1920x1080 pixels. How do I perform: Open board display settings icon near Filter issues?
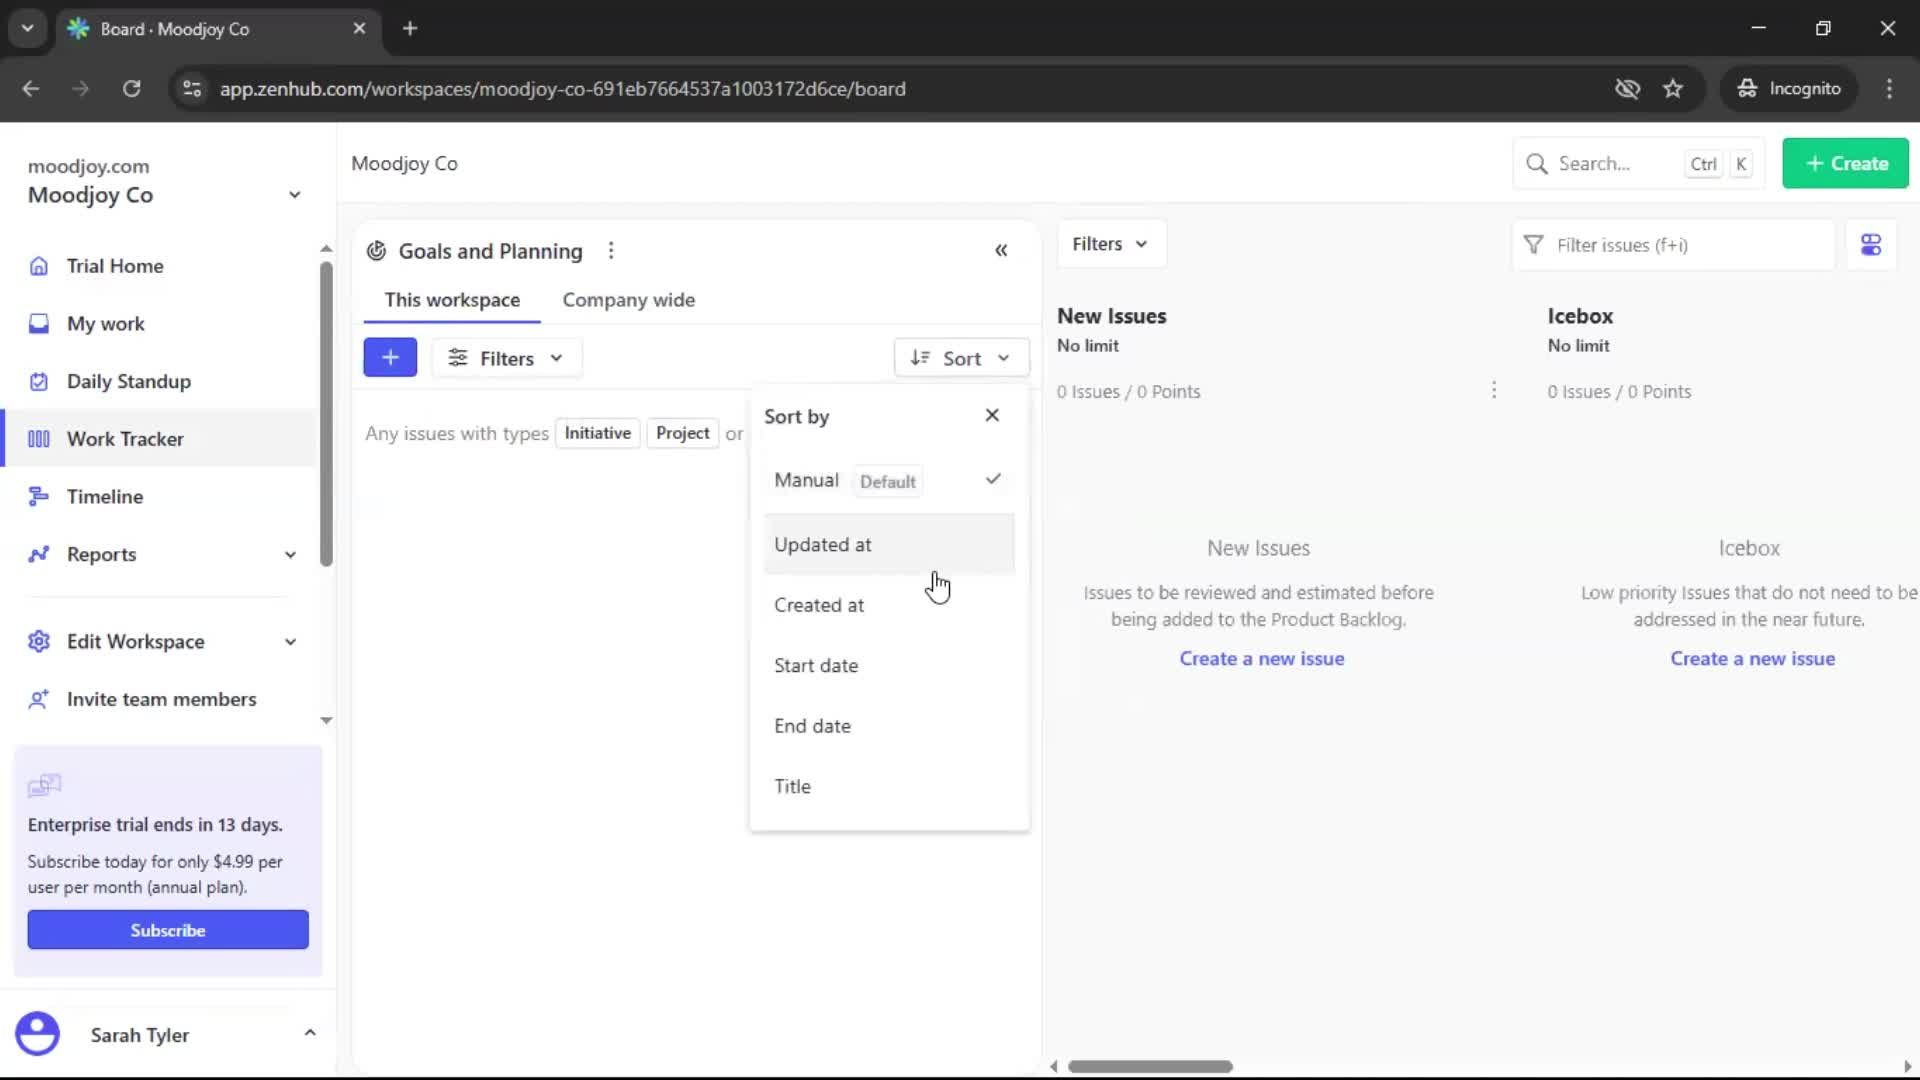point(1871,244)
